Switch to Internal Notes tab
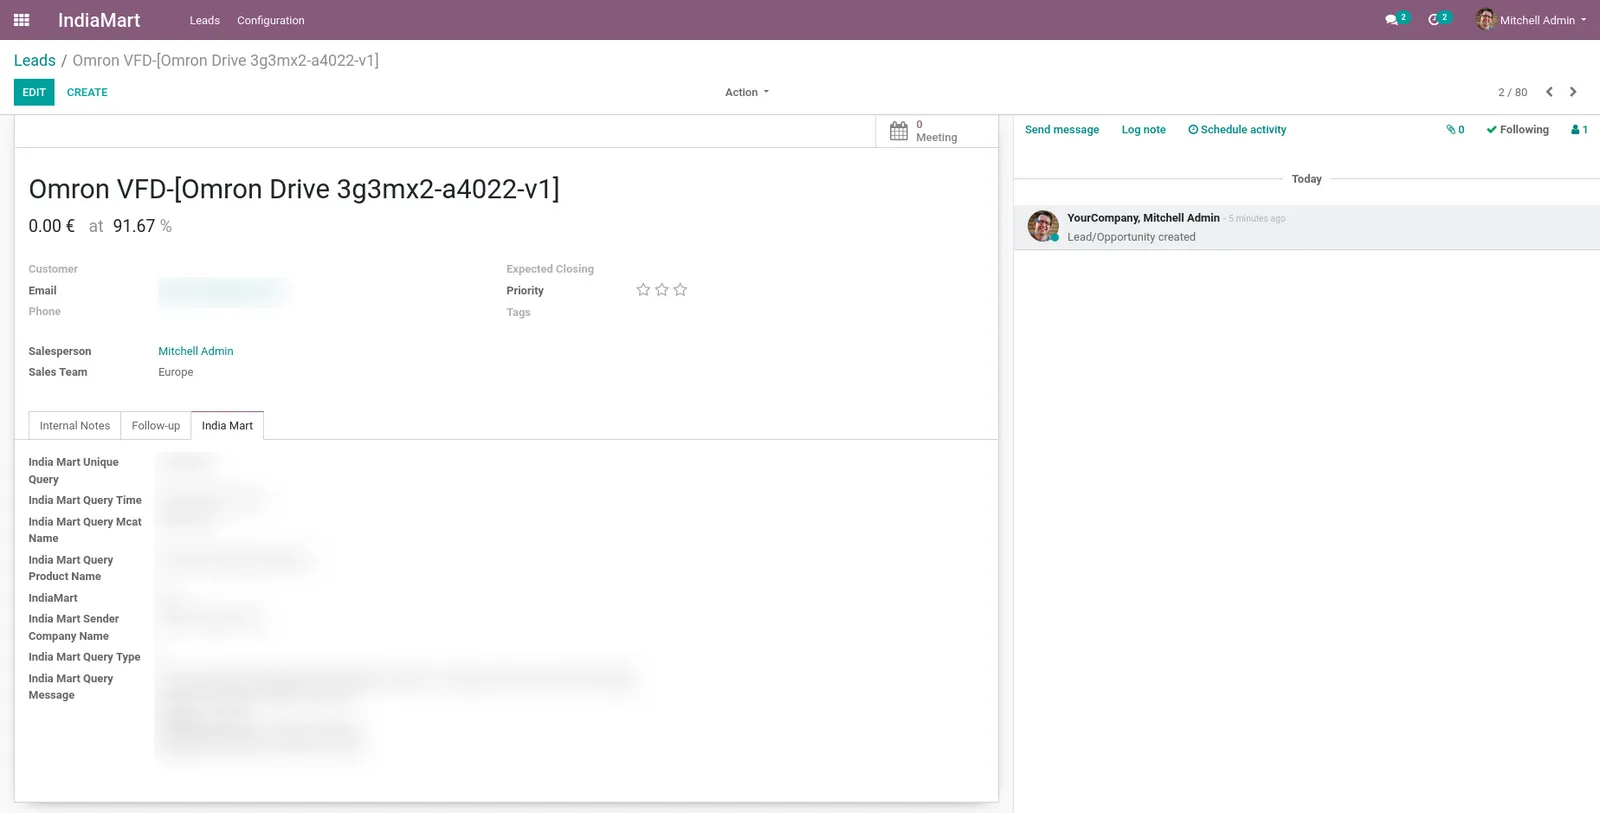The height and width of the screenshot is (813, 1600). point(75,426)
